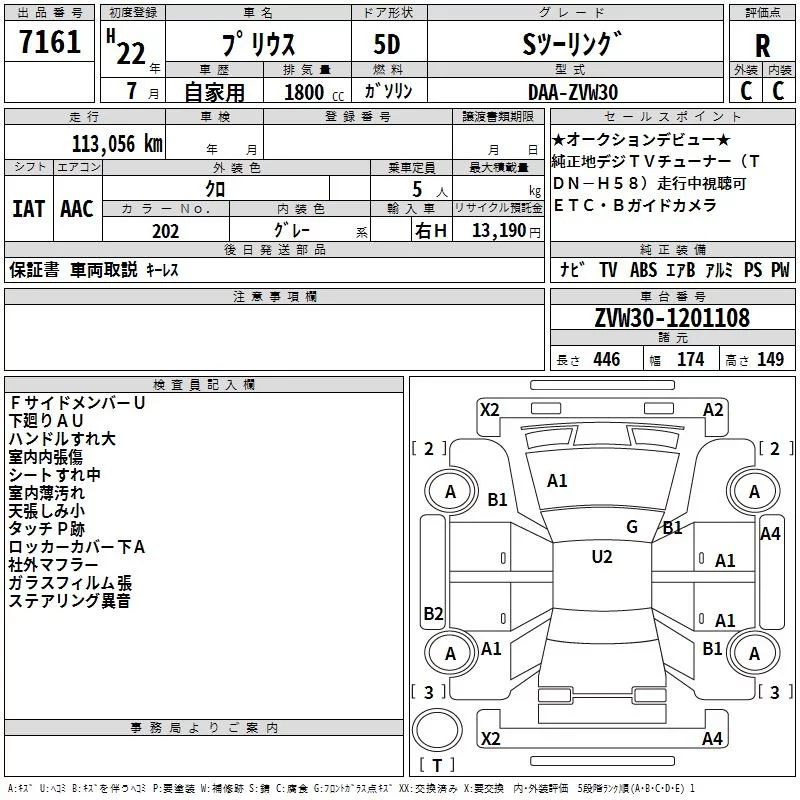Viewport: 800px width, 800px height.
Task: Click inspector note FサイドメンバーU
Action: click(x=78, y=403)
